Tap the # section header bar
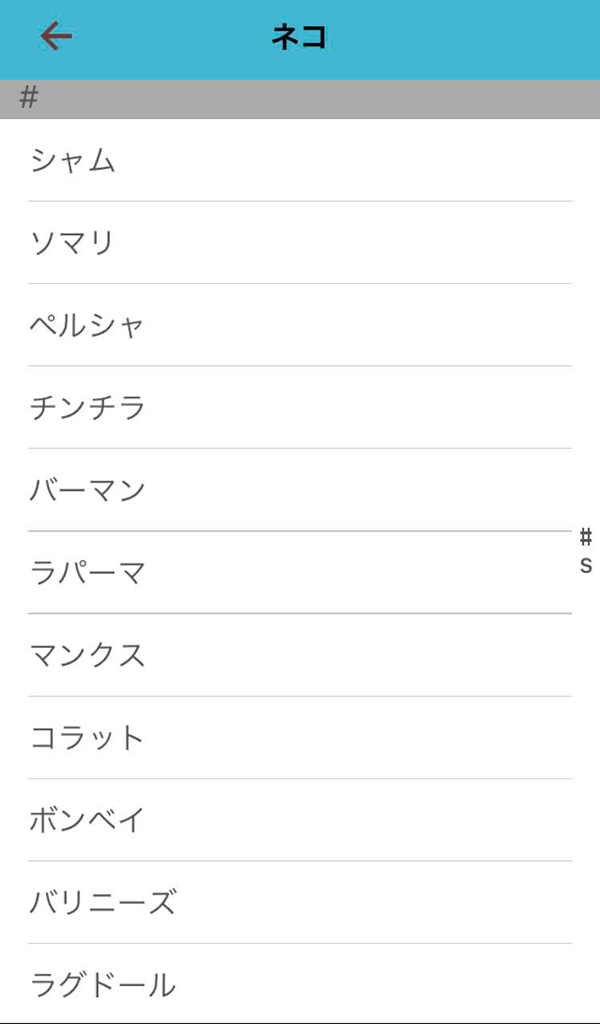Image resolution: width=600 pixels, height=1024 pixels. (300, 99)
